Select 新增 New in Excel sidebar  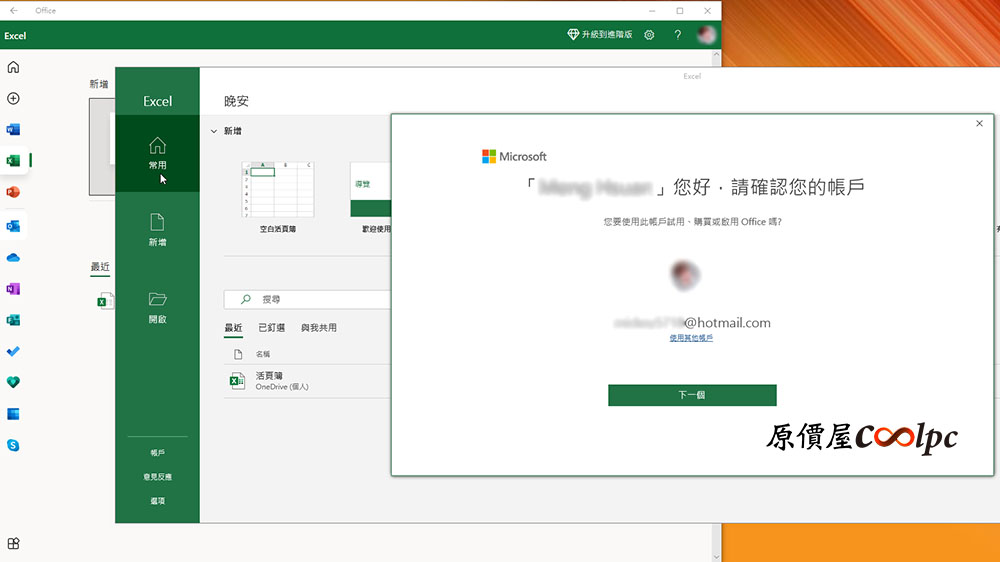coord(158,230)
